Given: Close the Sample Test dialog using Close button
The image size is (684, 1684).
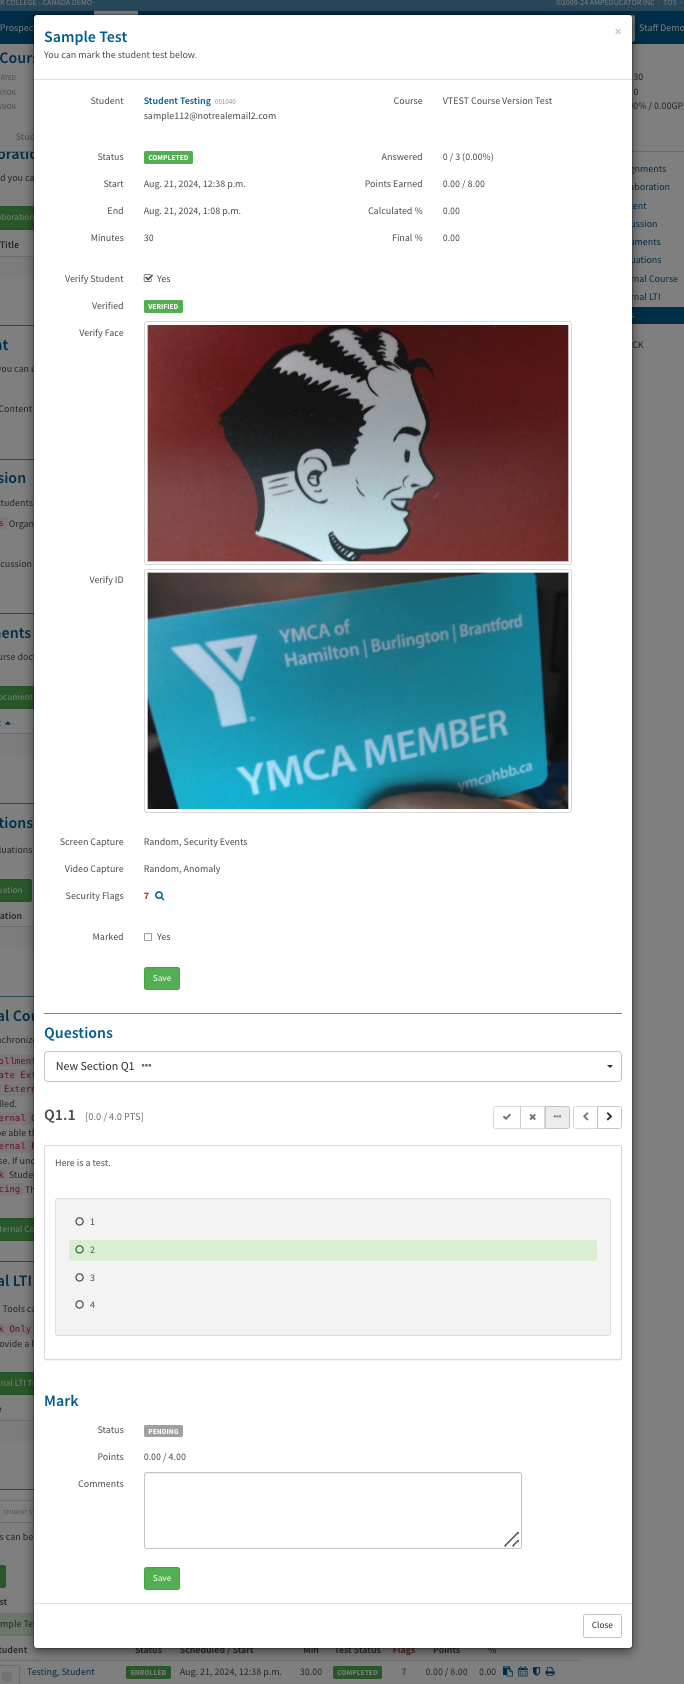Looking at the screenshot, I should [602, 1625].
